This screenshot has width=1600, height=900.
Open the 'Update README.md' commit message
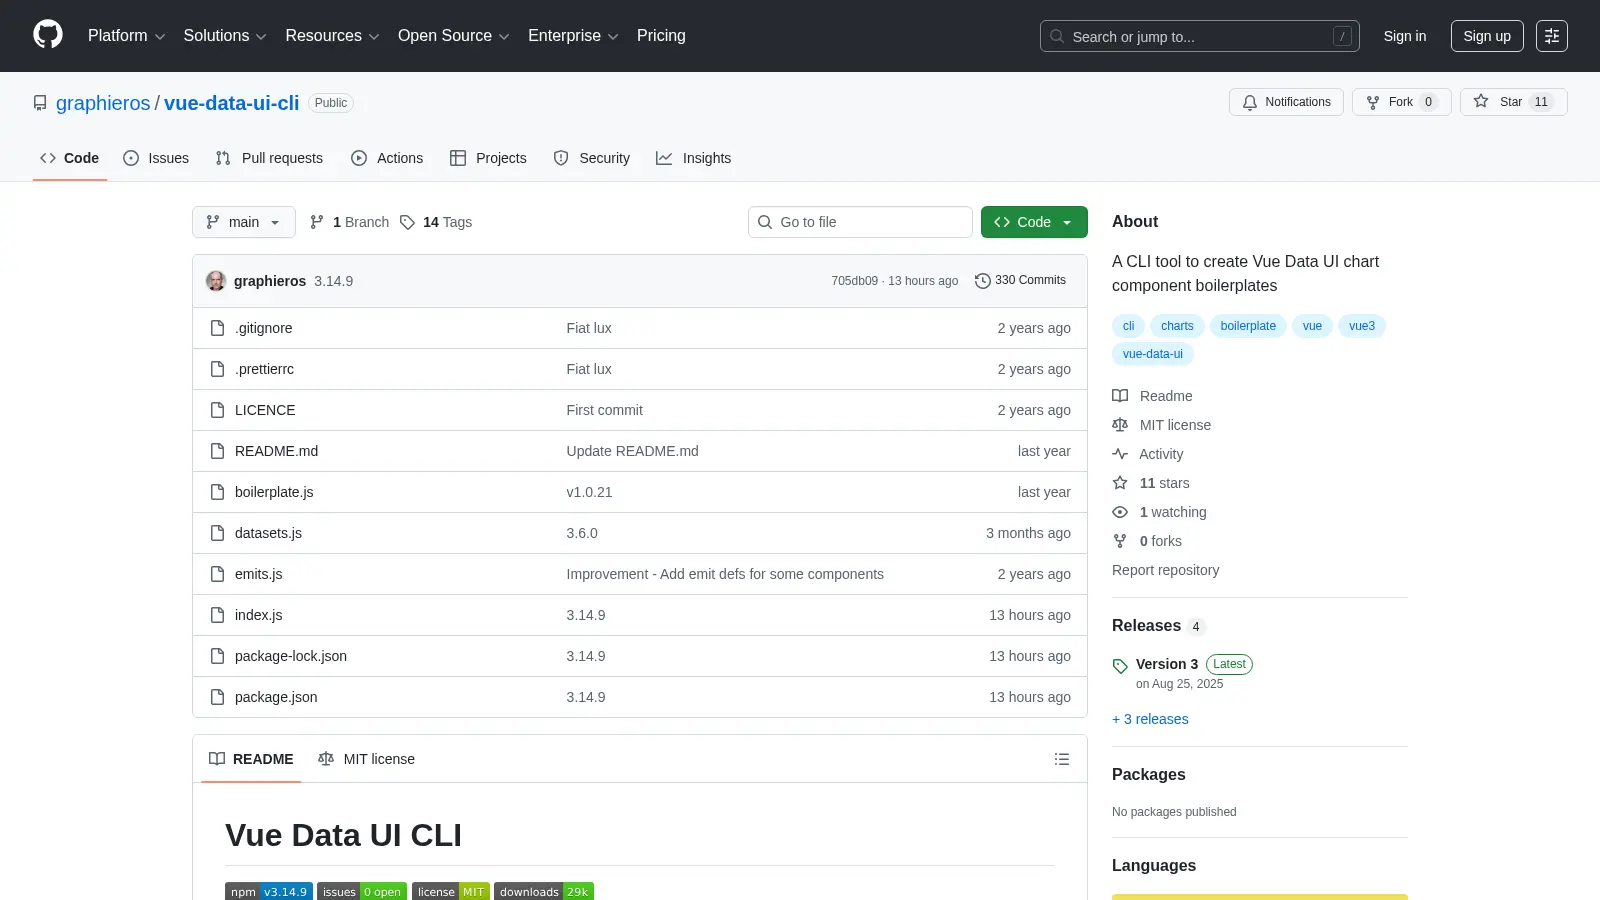[x=632, y=451]
